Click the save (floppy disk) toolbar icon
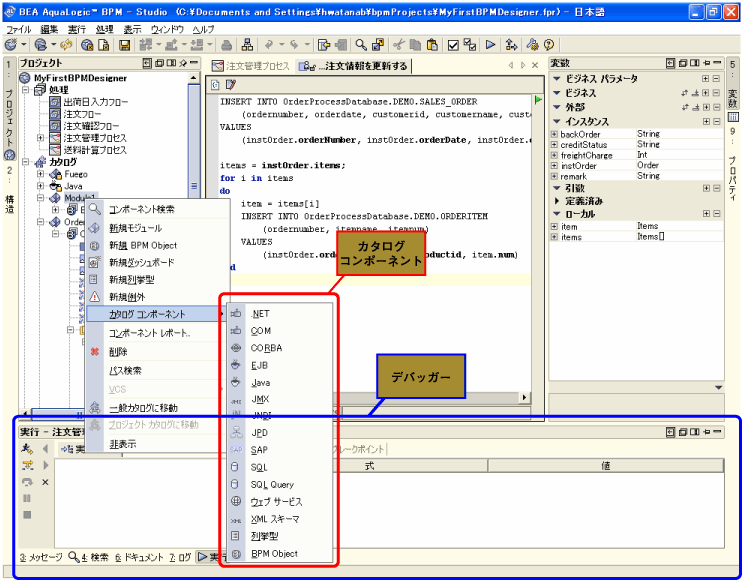 [124, 45]
